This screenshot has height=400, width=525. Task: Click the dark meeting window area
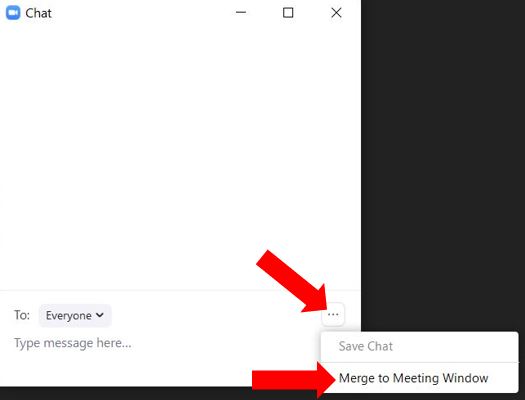443,164
